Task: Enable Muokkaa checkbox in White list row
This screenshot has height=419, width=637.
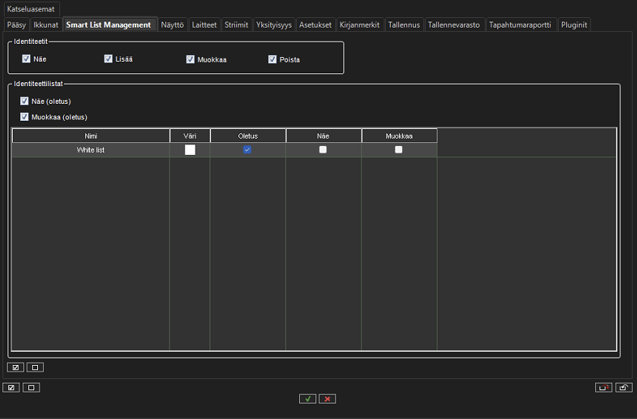Action: click(399, 150)
